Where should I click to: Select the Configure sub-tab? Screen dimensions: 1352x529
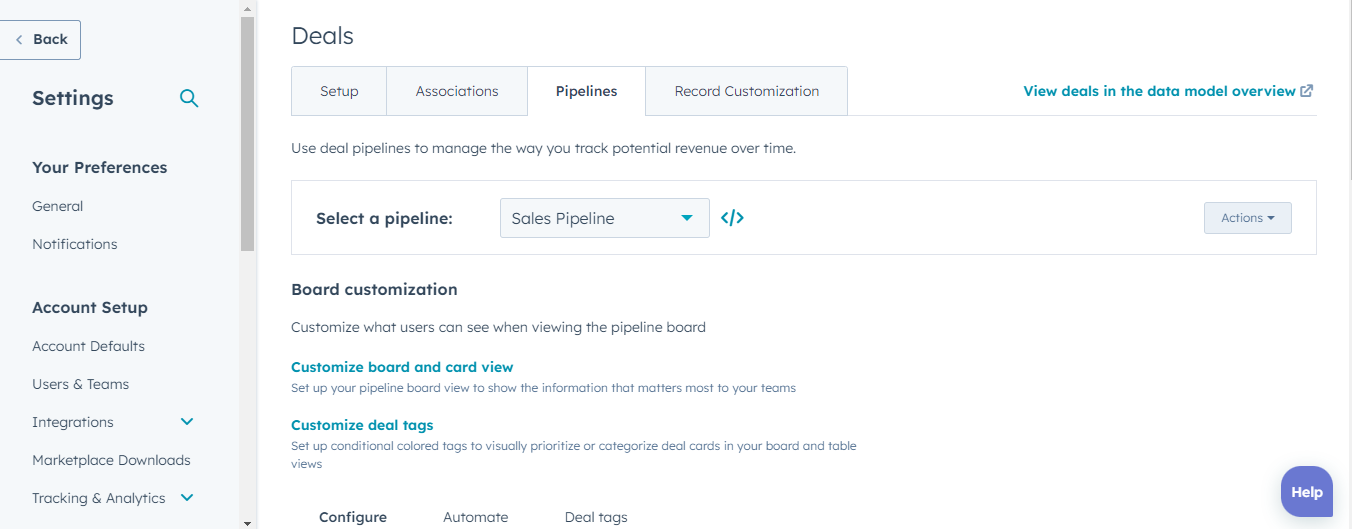click(x=353, y=517)
